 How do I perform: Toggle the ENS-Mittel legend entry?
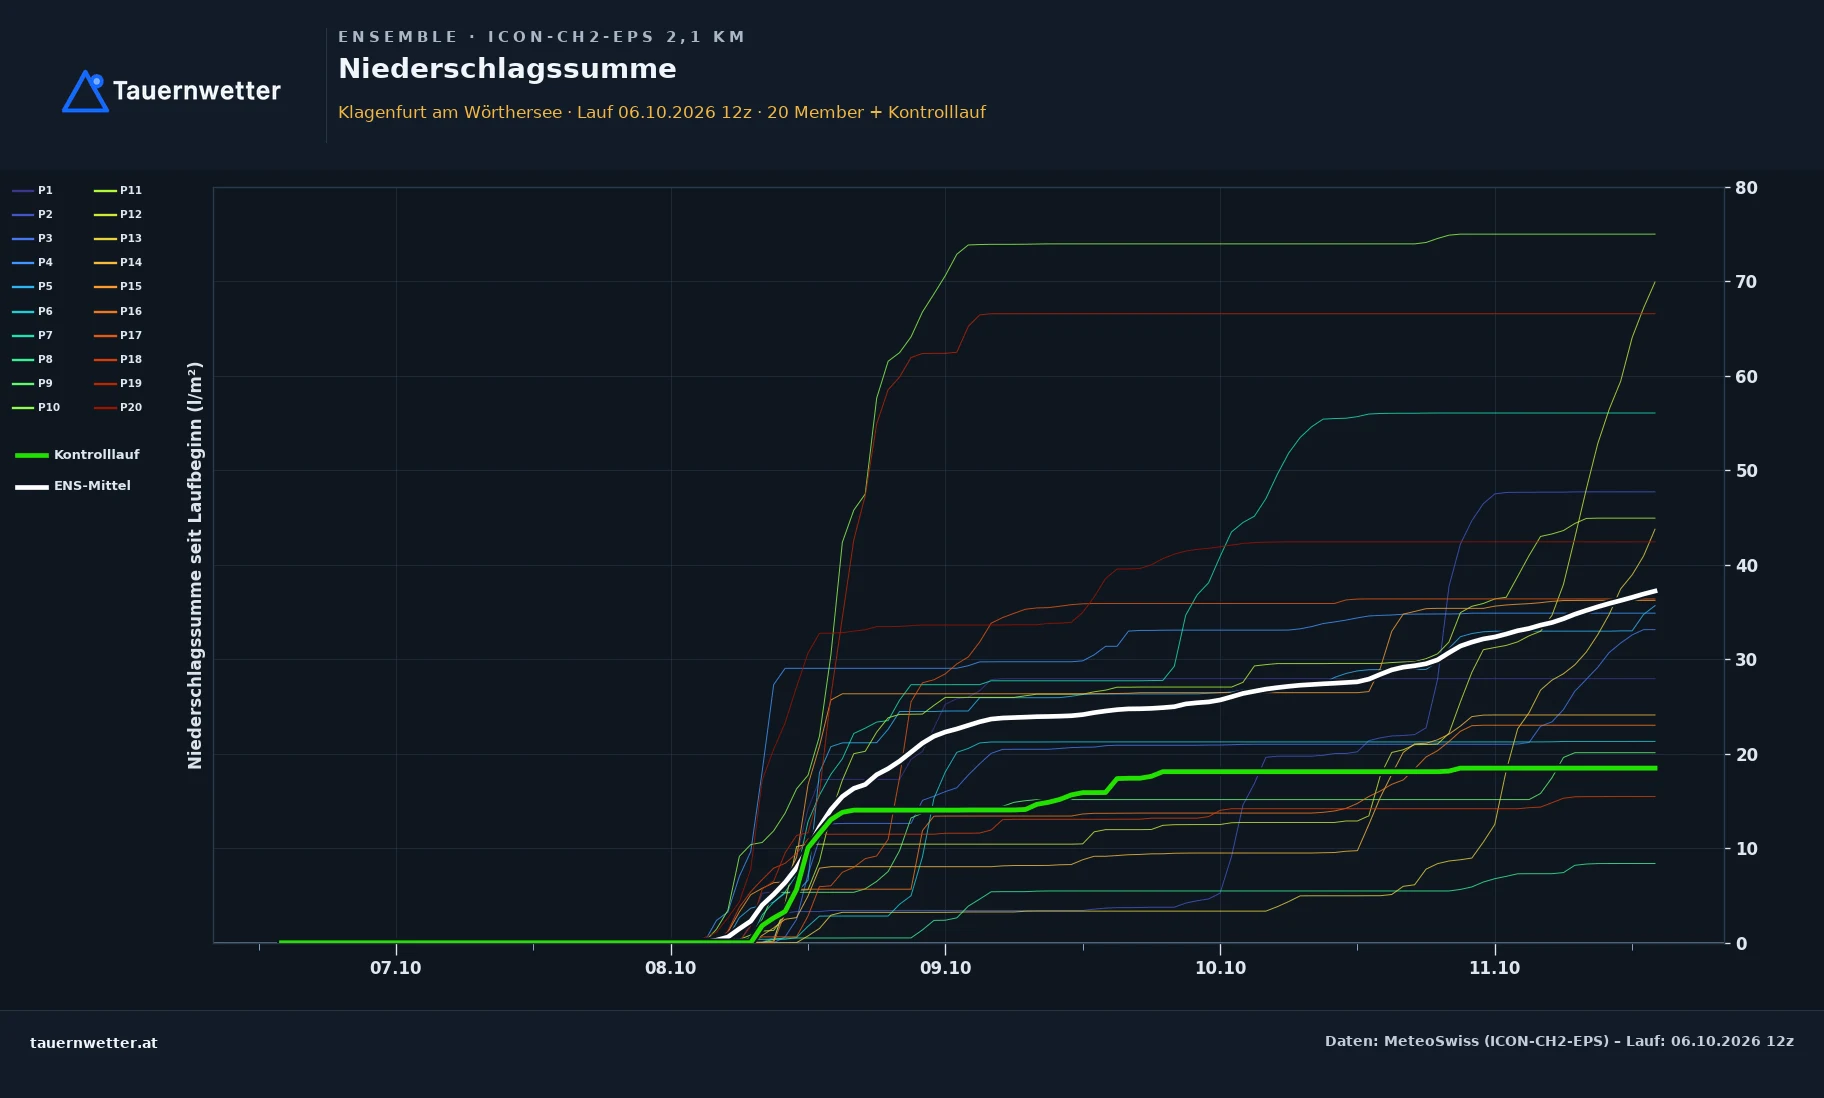(x=73, y=486)
